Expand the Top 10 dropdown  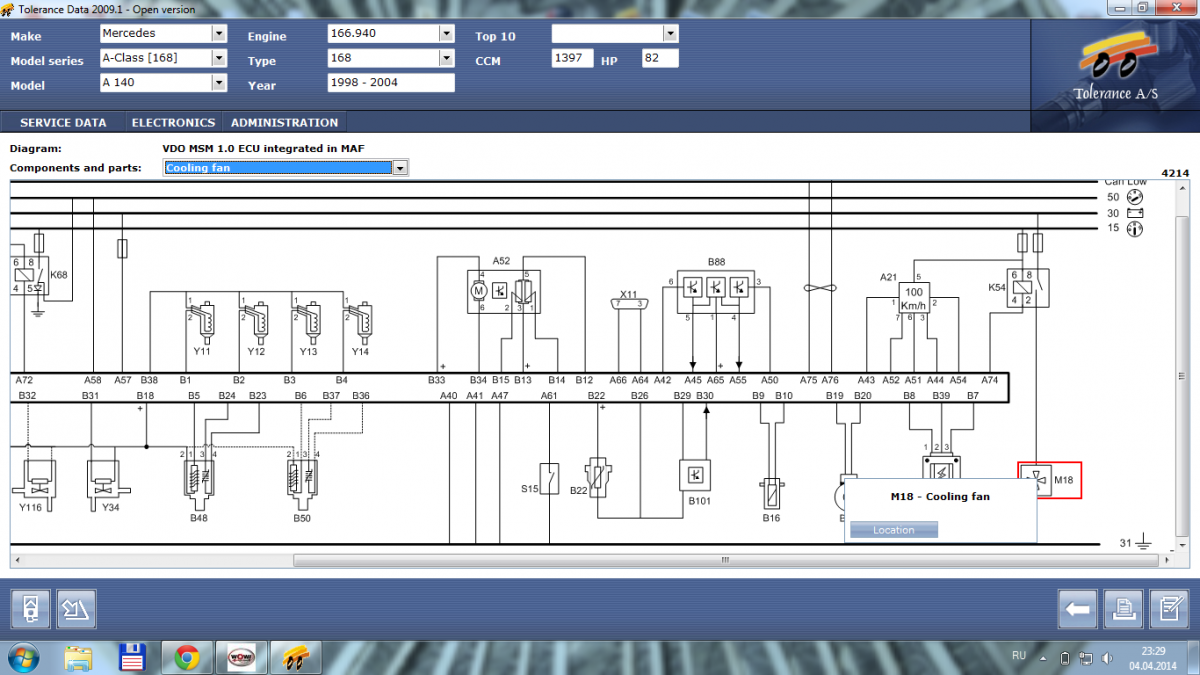[671, 33]
